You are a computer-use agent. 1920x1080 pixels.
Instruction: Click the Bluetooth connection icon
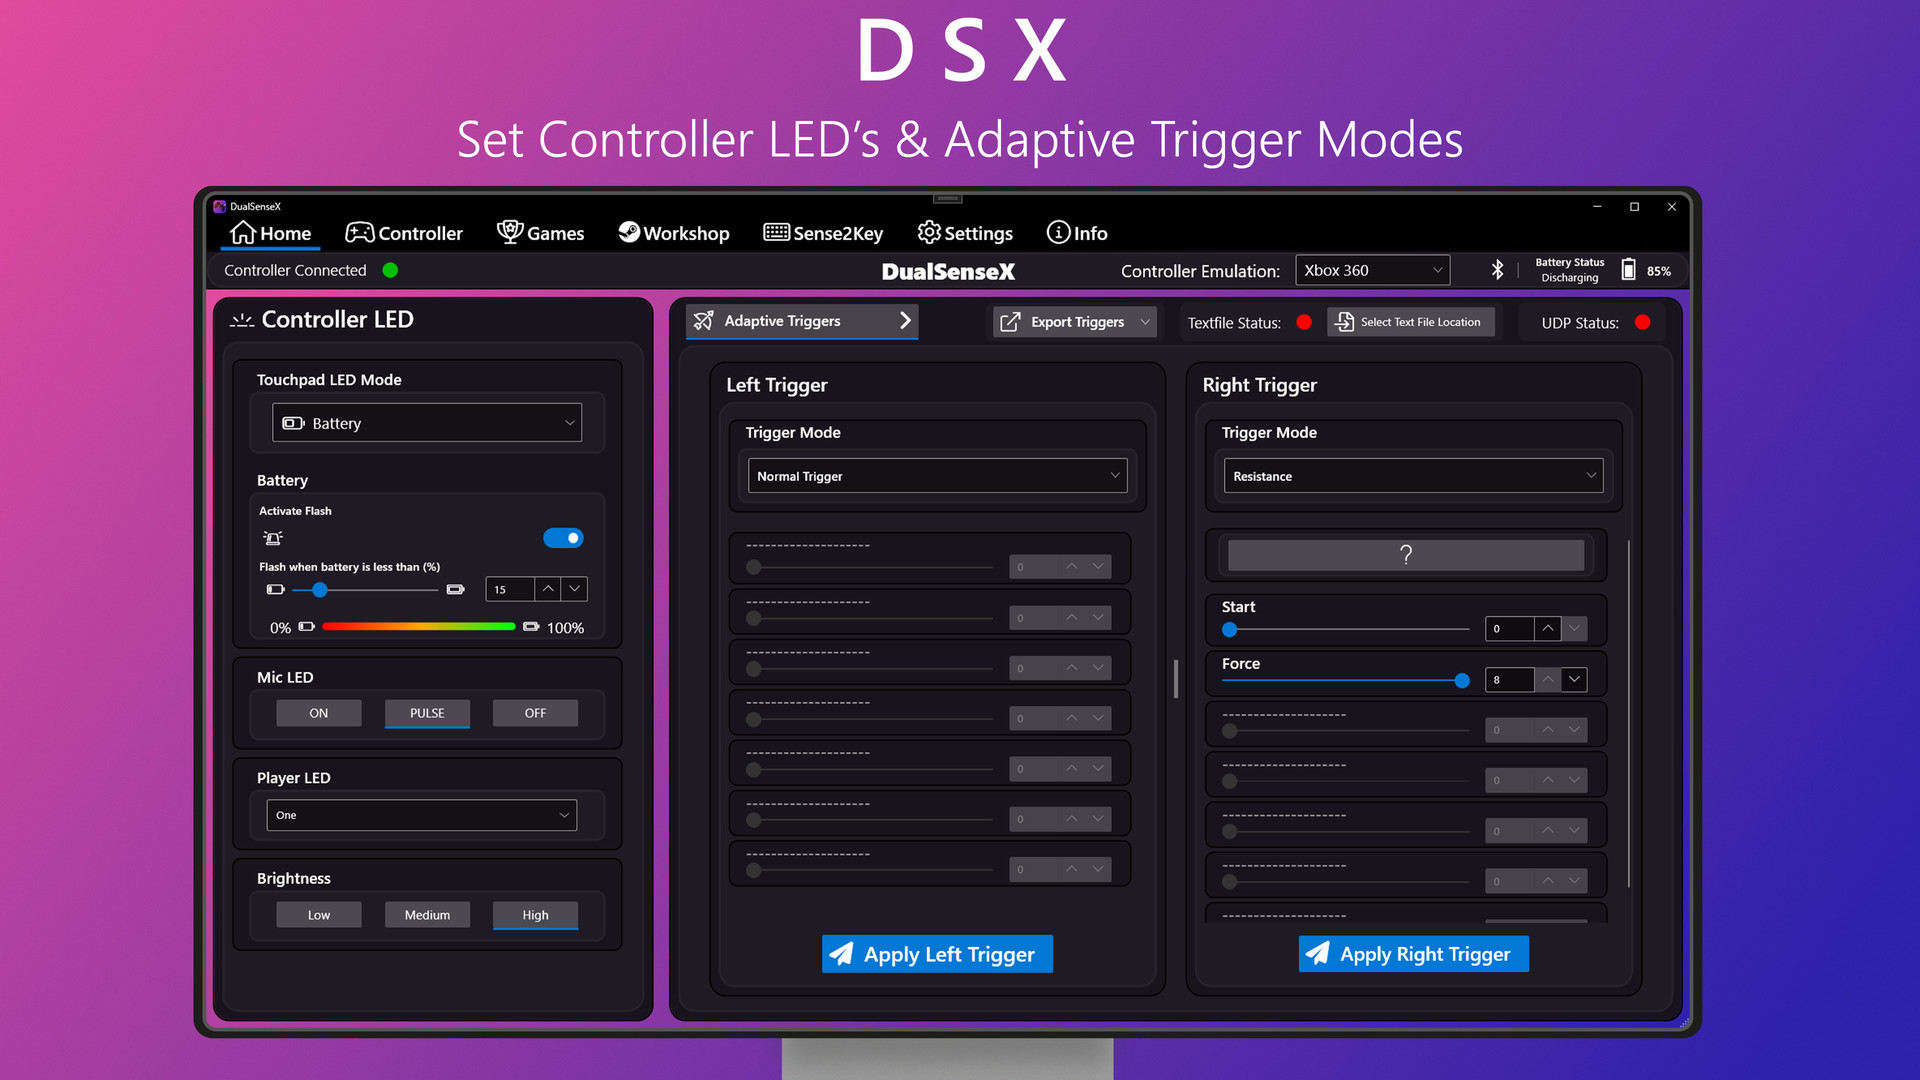tap(1491, 270)
